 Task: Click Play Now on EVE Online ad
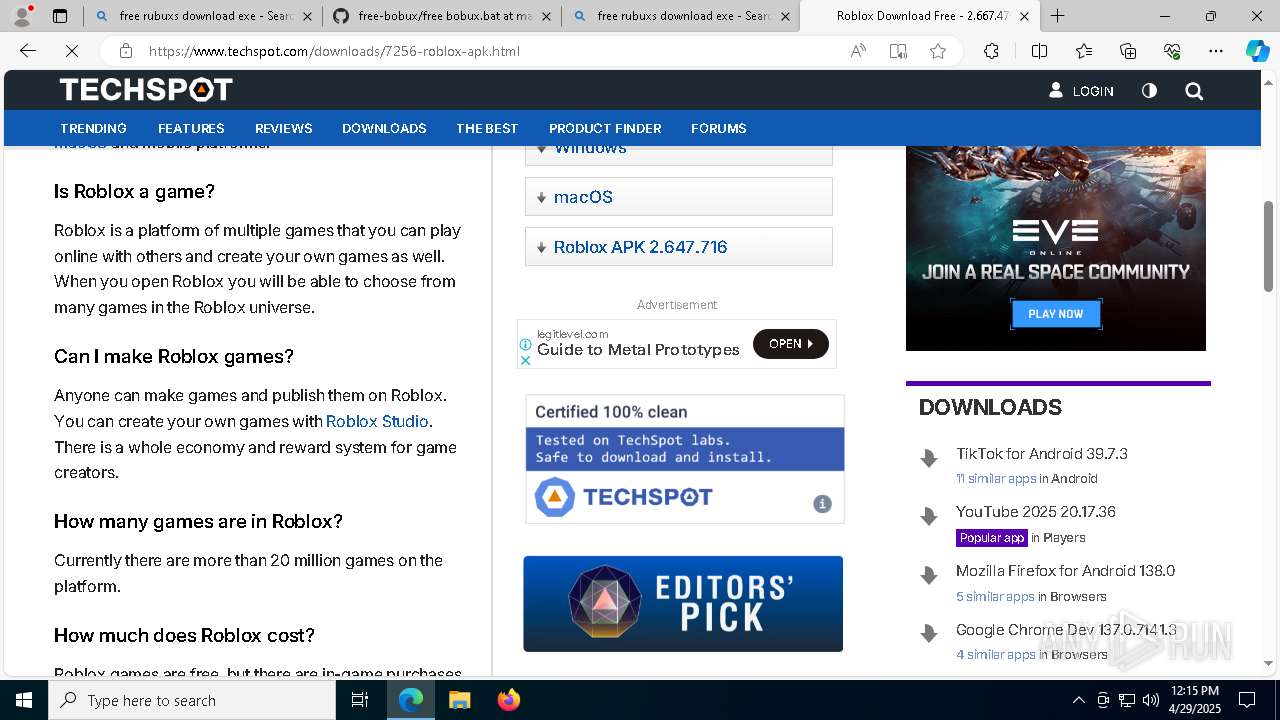(x=1056, y=314)
